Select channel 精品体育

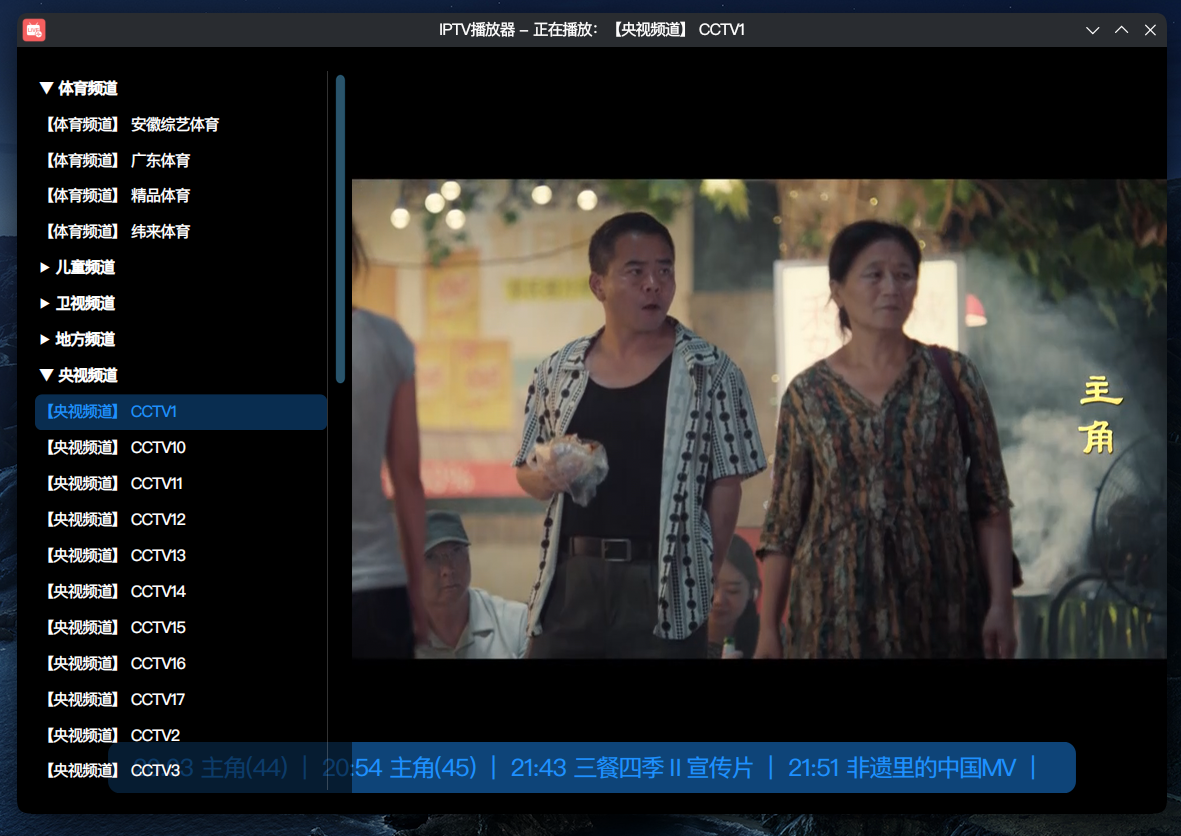[x=181, y=196]
